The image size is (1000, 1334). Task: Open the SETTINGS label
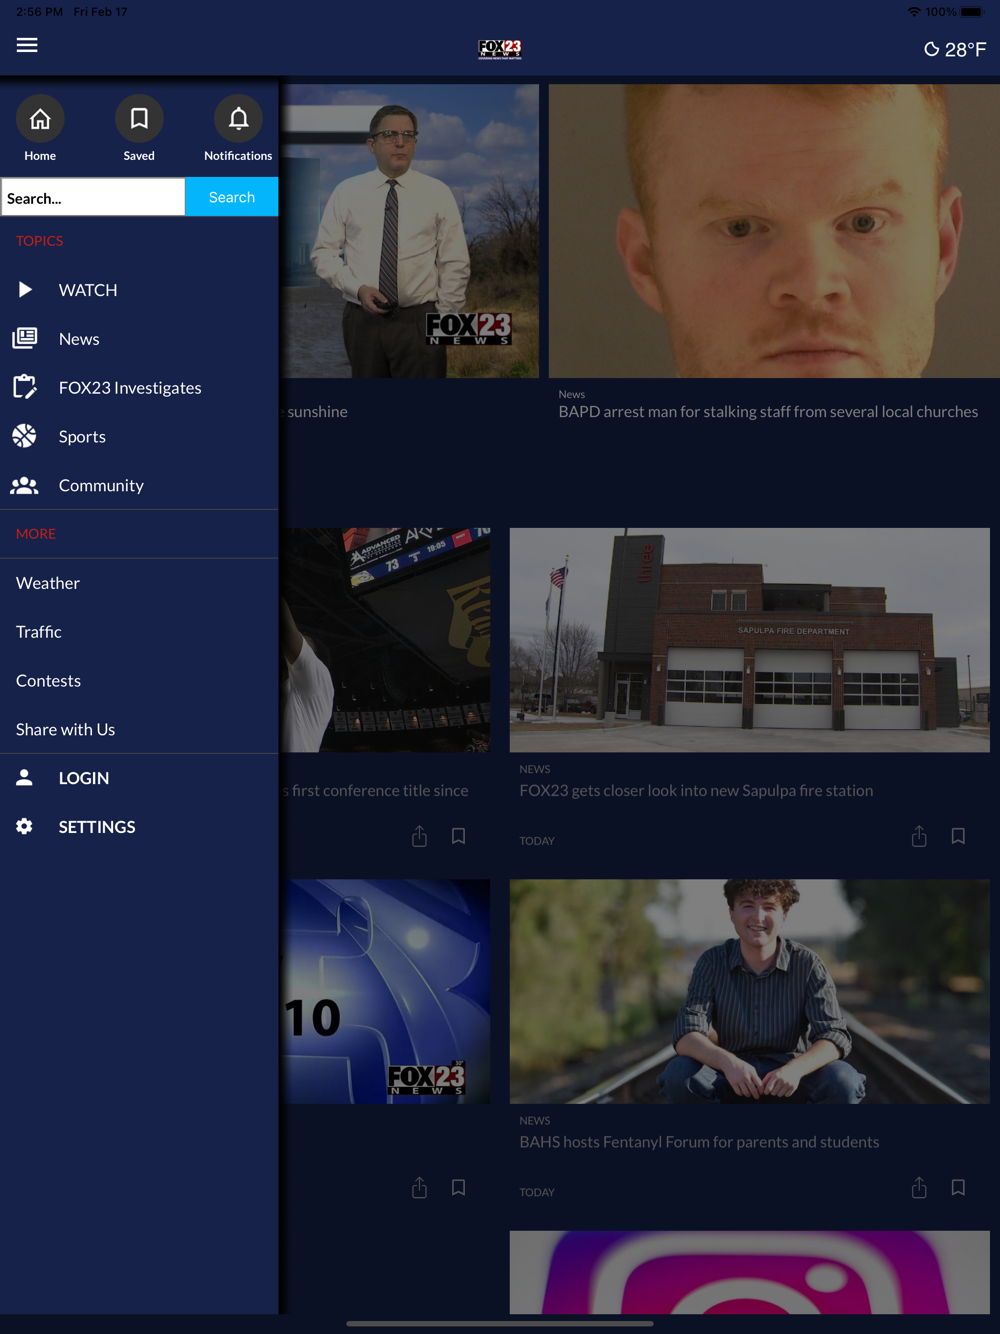click(x=97, y=827)
